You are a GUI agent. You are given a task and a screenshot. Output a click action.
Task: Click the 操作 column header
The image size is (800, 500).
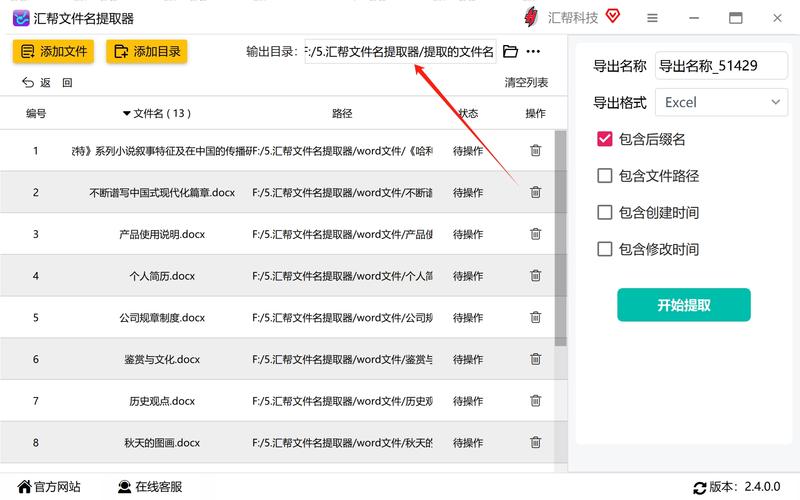535,113
